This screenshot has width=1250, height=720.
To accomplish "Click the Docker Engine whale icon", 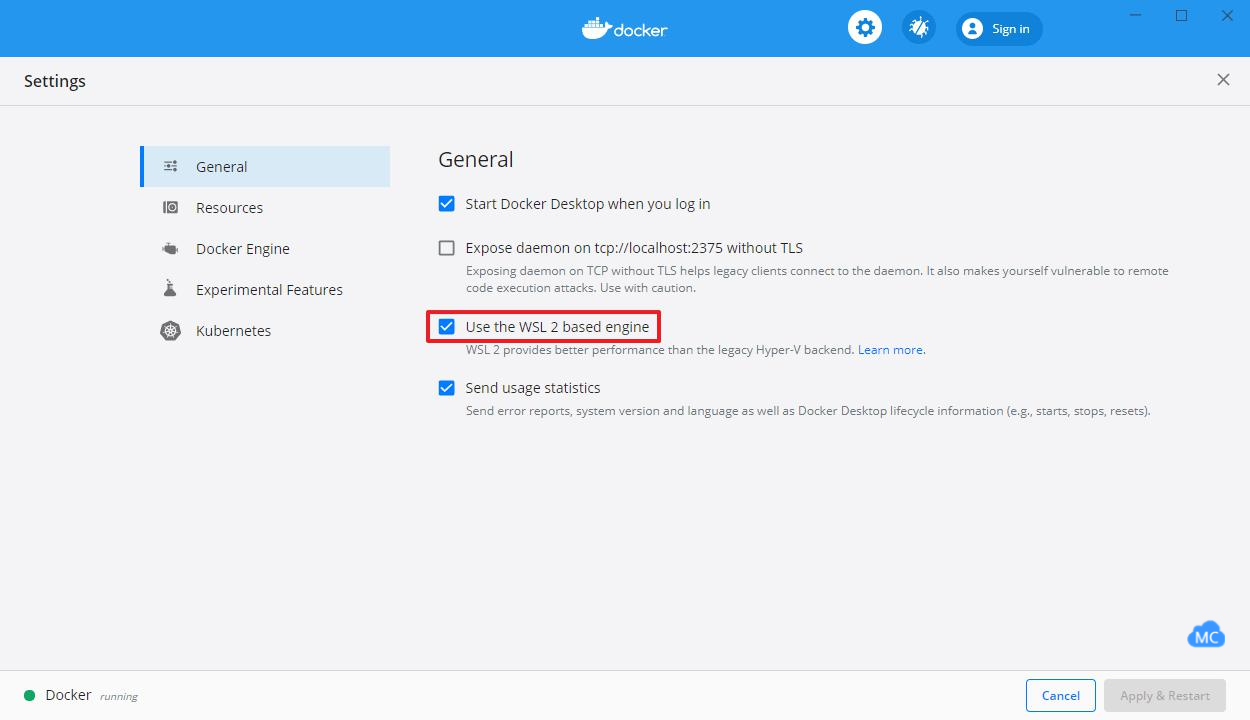I will point(170,248).
